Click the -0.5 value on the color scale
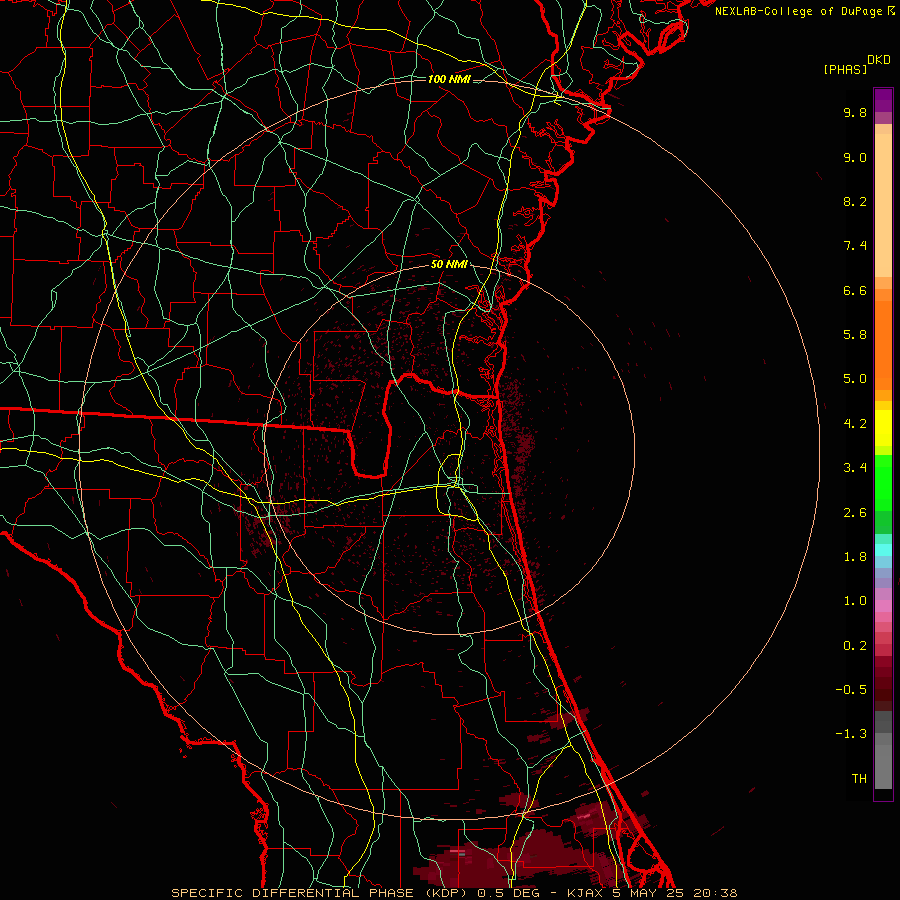The width and height of the screenshot is (900, 900). (x=851, y=689)
